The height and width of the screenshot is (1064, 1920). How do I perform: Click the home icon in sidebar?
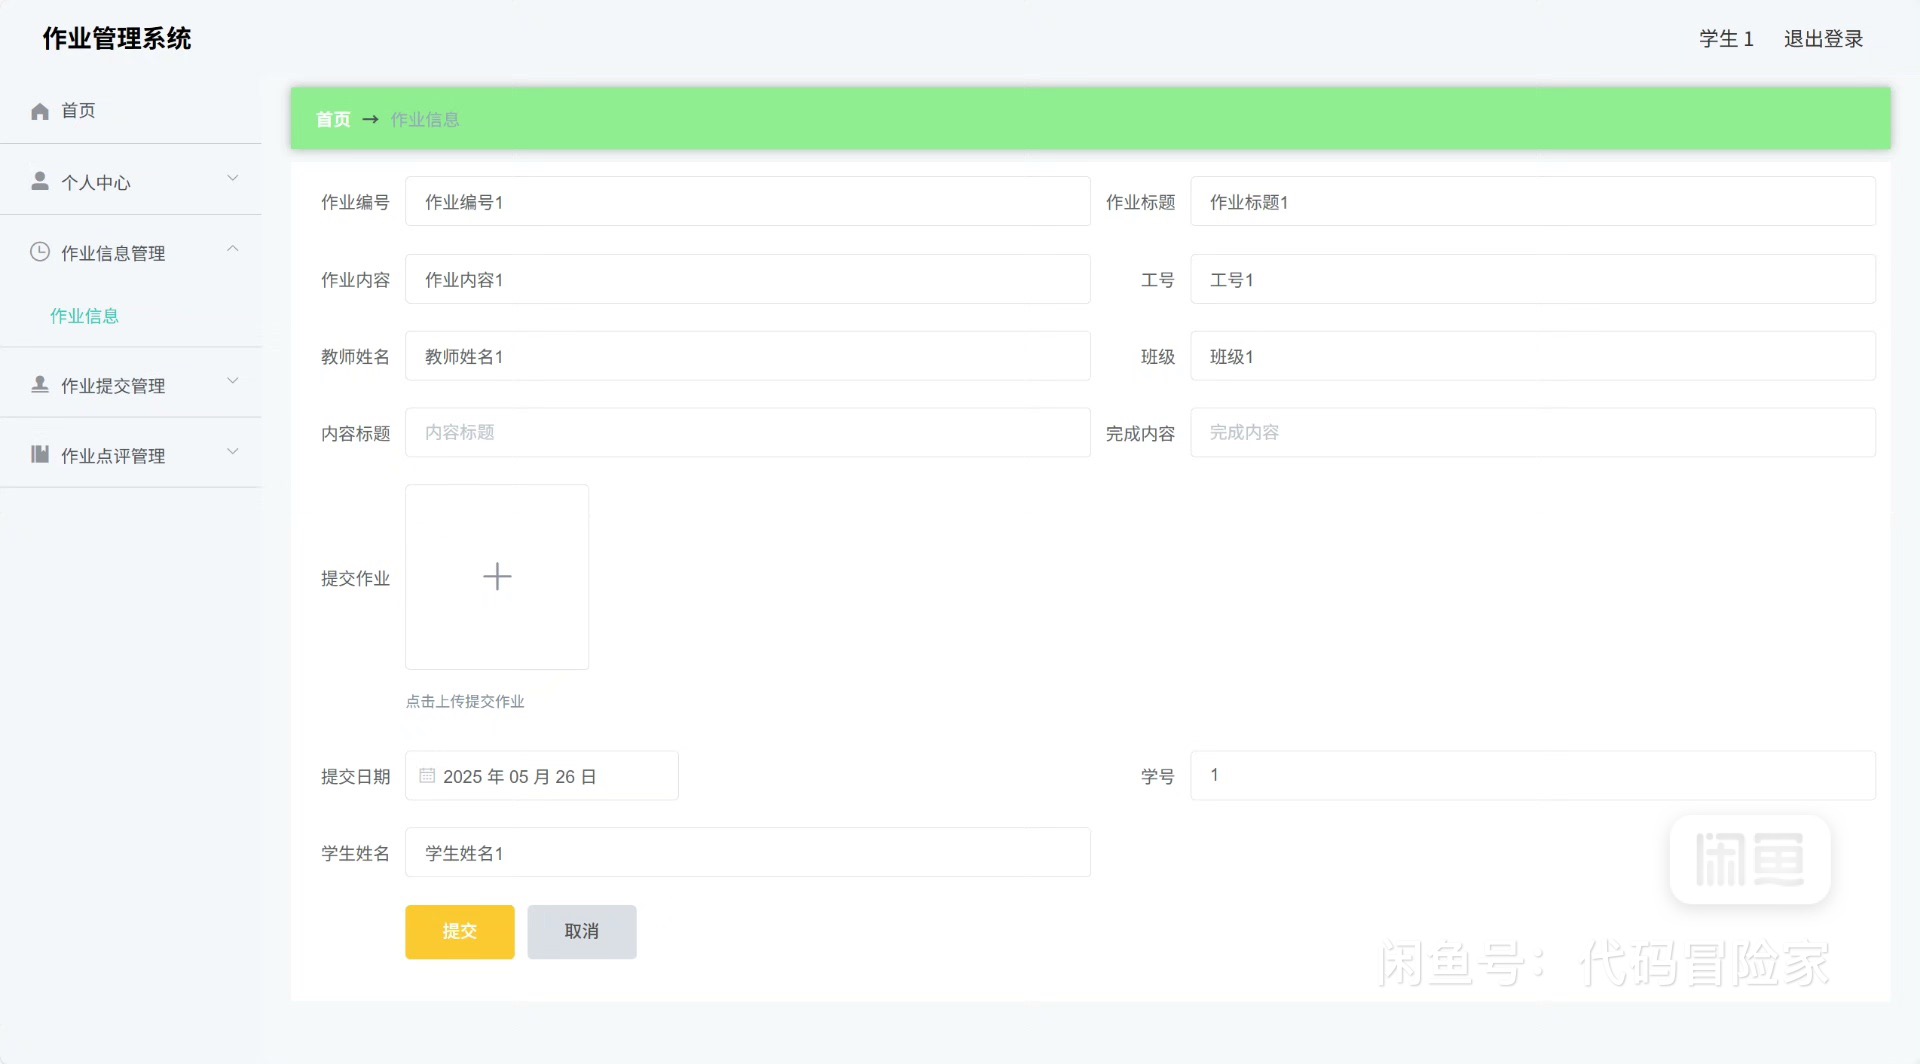(40, 111)
